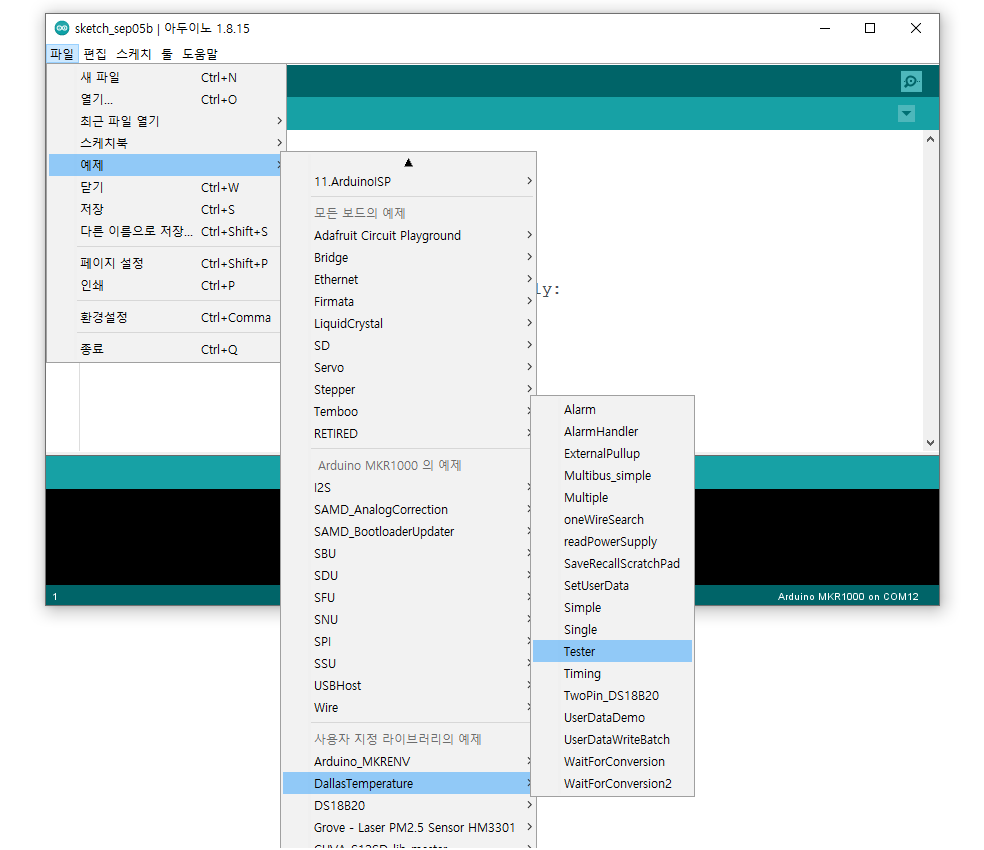The image size is (984, 850).
Task: Choose 닫기 from the file menu
Action: tap(164, 187)
